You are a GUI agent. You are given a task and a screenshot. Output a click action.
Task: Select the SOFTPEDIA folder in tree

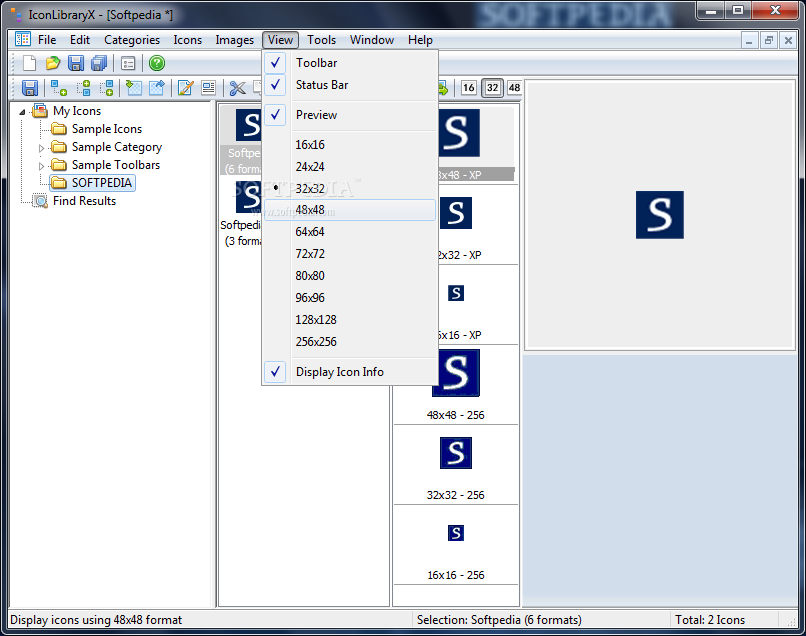[101, 183]
